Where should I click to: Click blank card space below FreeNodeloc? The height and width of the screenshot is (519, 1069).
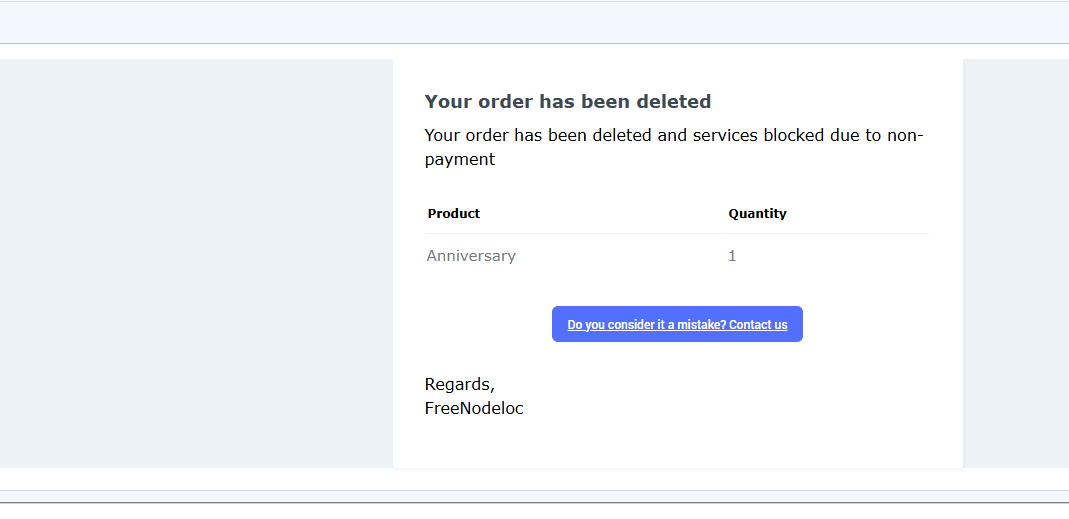pos(678,443)
